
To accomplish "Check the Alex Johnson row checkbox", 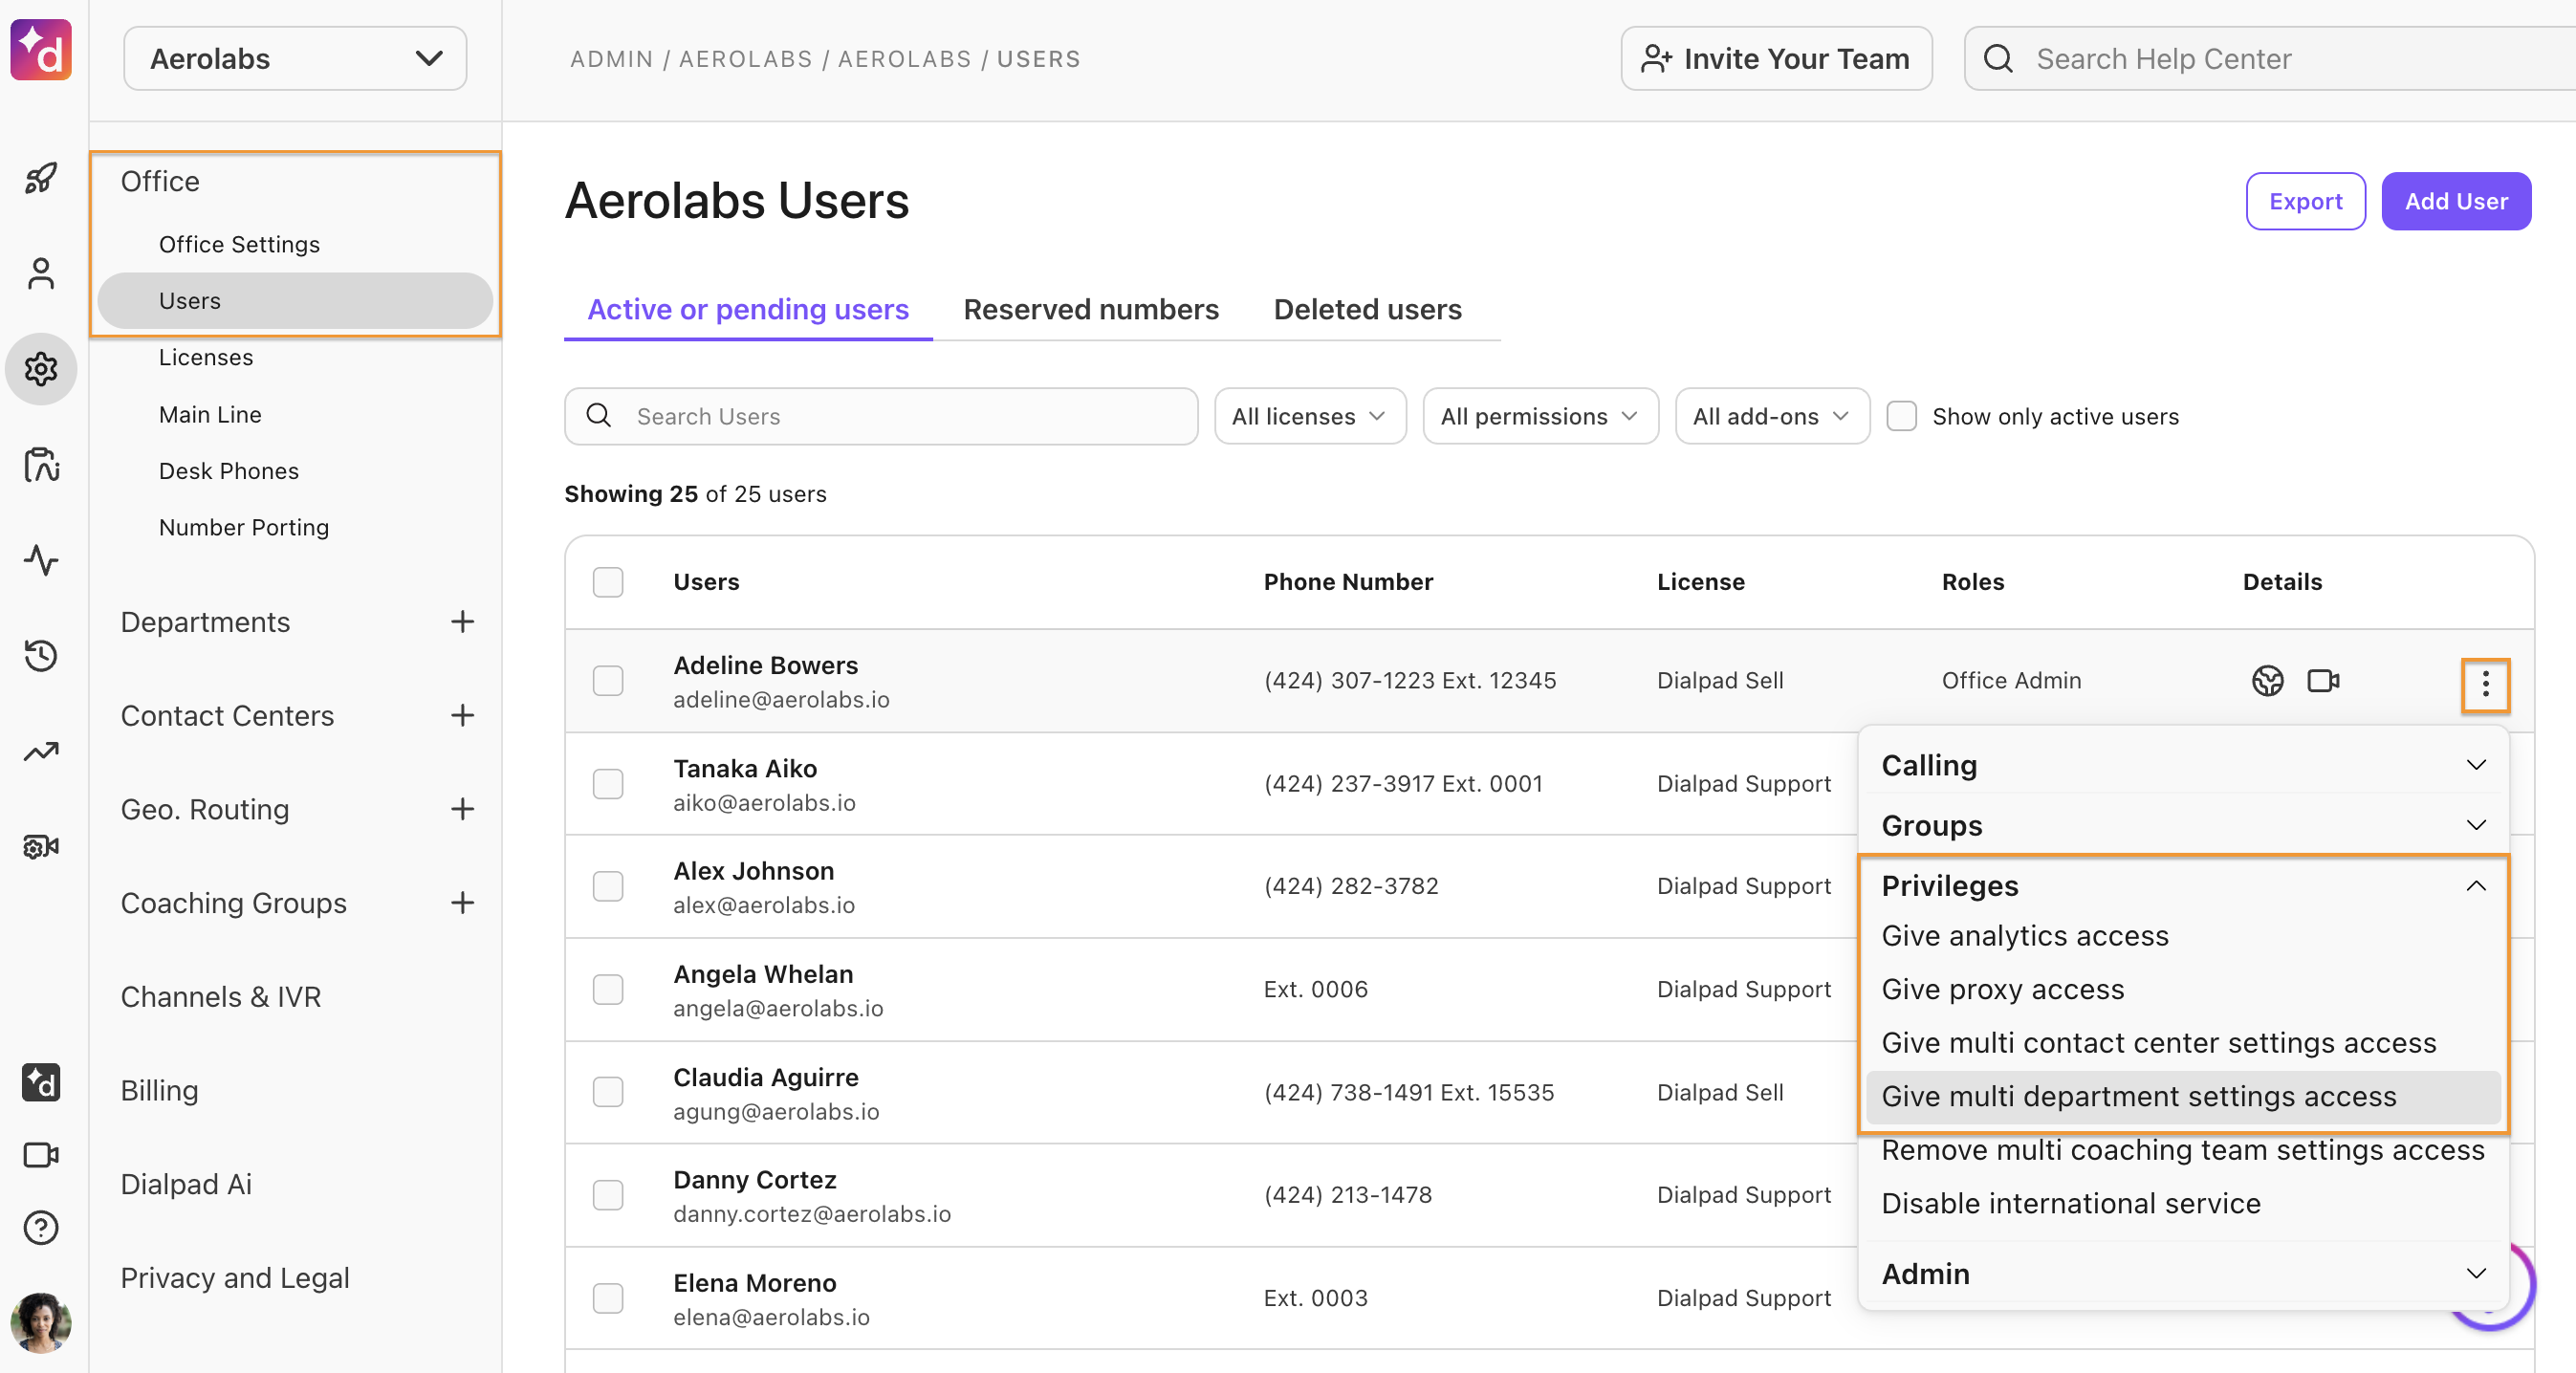I will point(608,886).
